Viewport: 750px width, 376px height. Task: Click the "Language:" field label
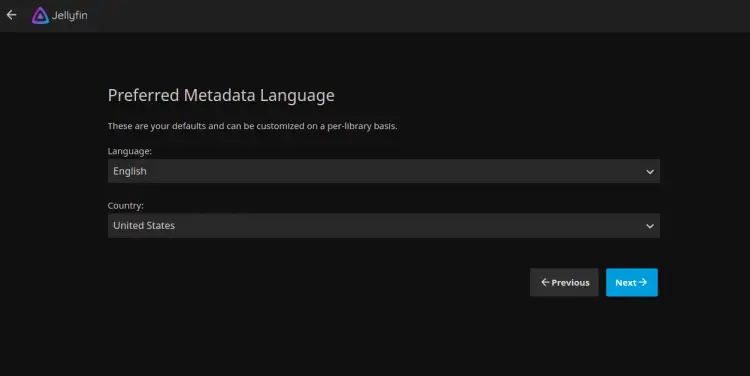(130, 151)
